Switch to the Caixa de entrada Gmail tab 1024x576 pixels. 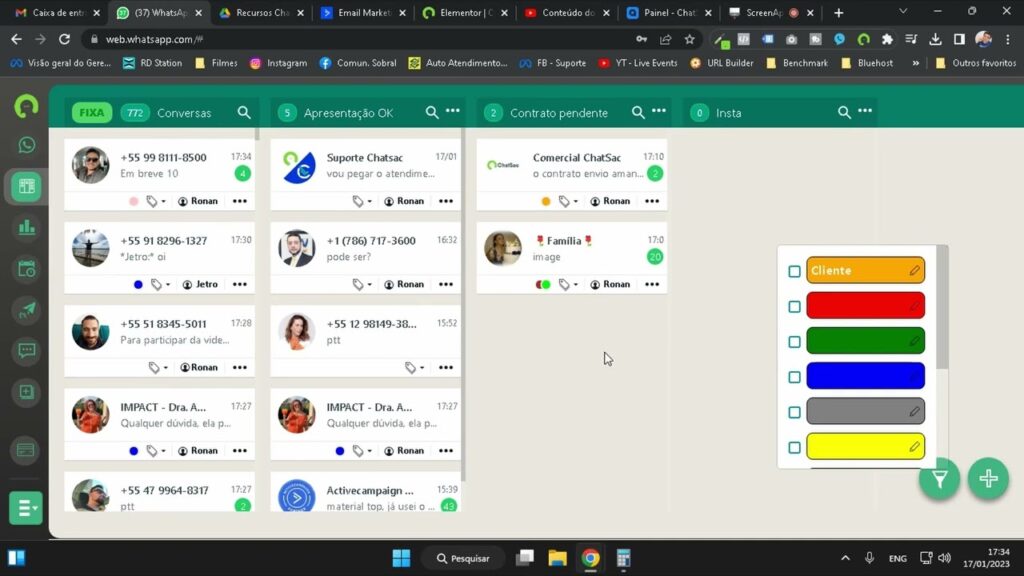(x=59, y=12)
